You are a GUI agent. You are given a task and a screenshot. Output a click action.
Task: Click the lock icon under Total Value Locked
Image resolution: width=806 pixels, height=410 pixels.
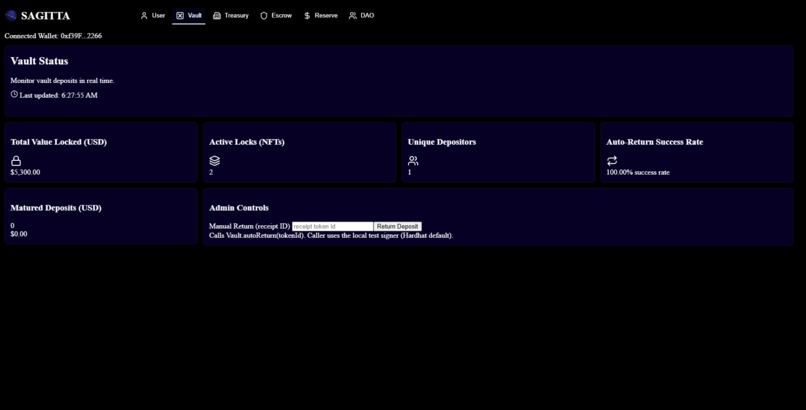(x=16, y=161)
